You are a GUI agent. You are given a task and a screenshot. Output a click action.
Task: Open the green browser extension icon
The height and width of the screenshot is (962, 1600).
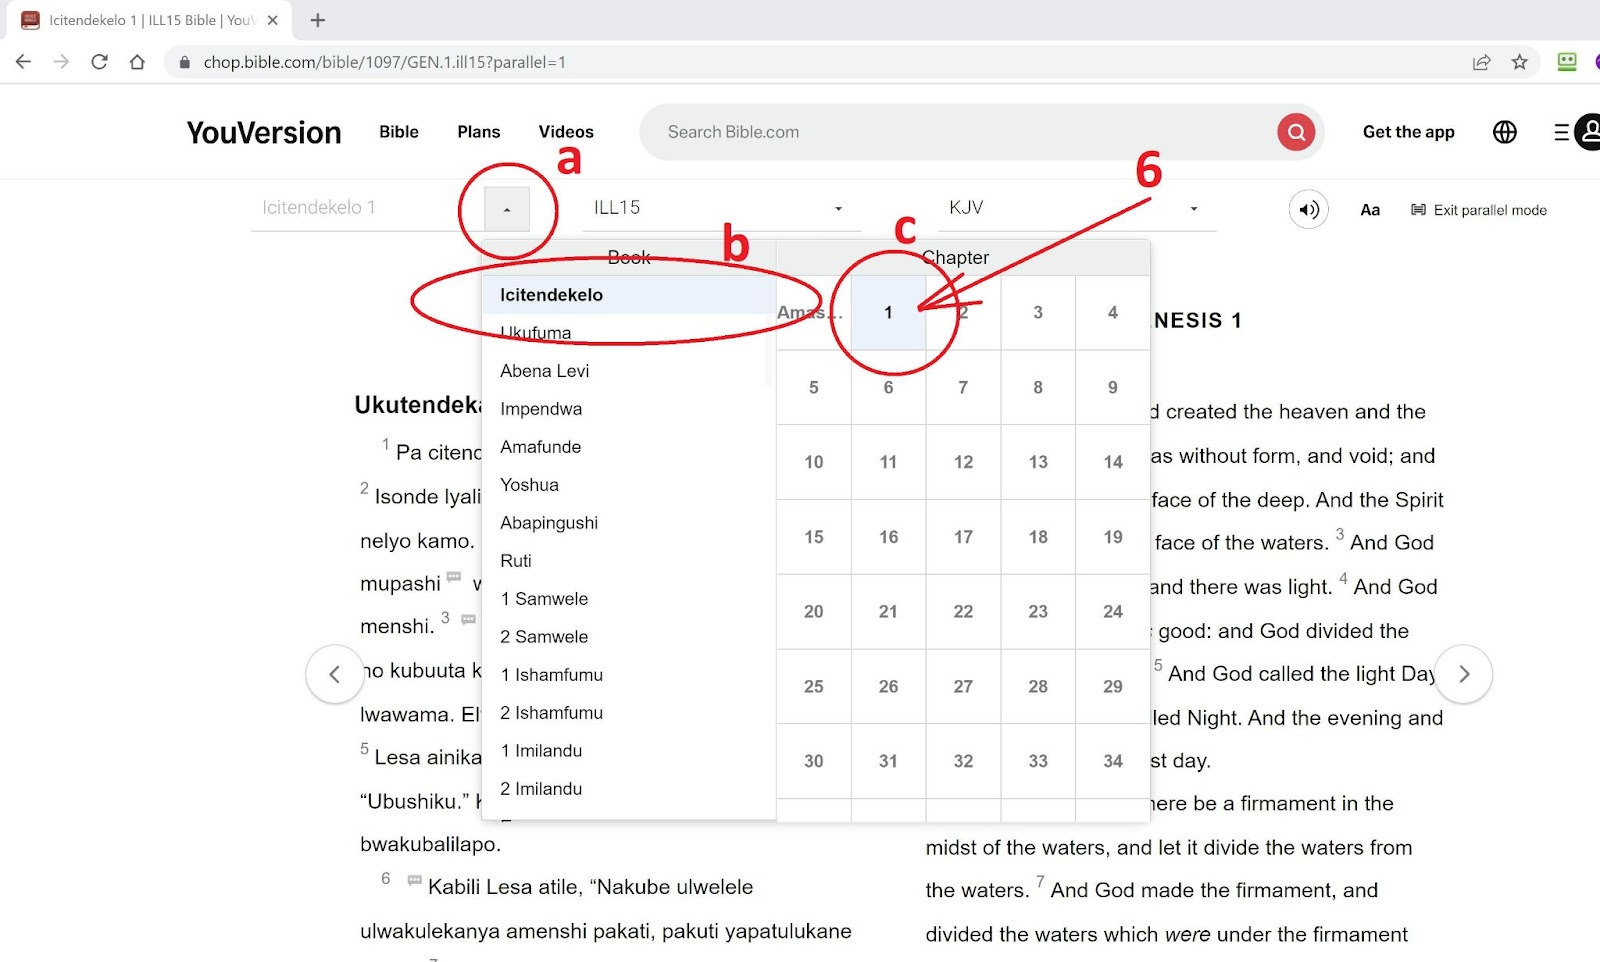[1567, 62]
